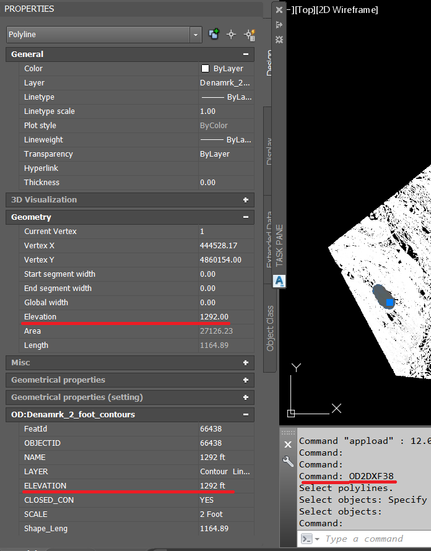The image size is (431, 551).
Task: Expand Geometrical properties (setting) section
Action: tap(246, 397)
